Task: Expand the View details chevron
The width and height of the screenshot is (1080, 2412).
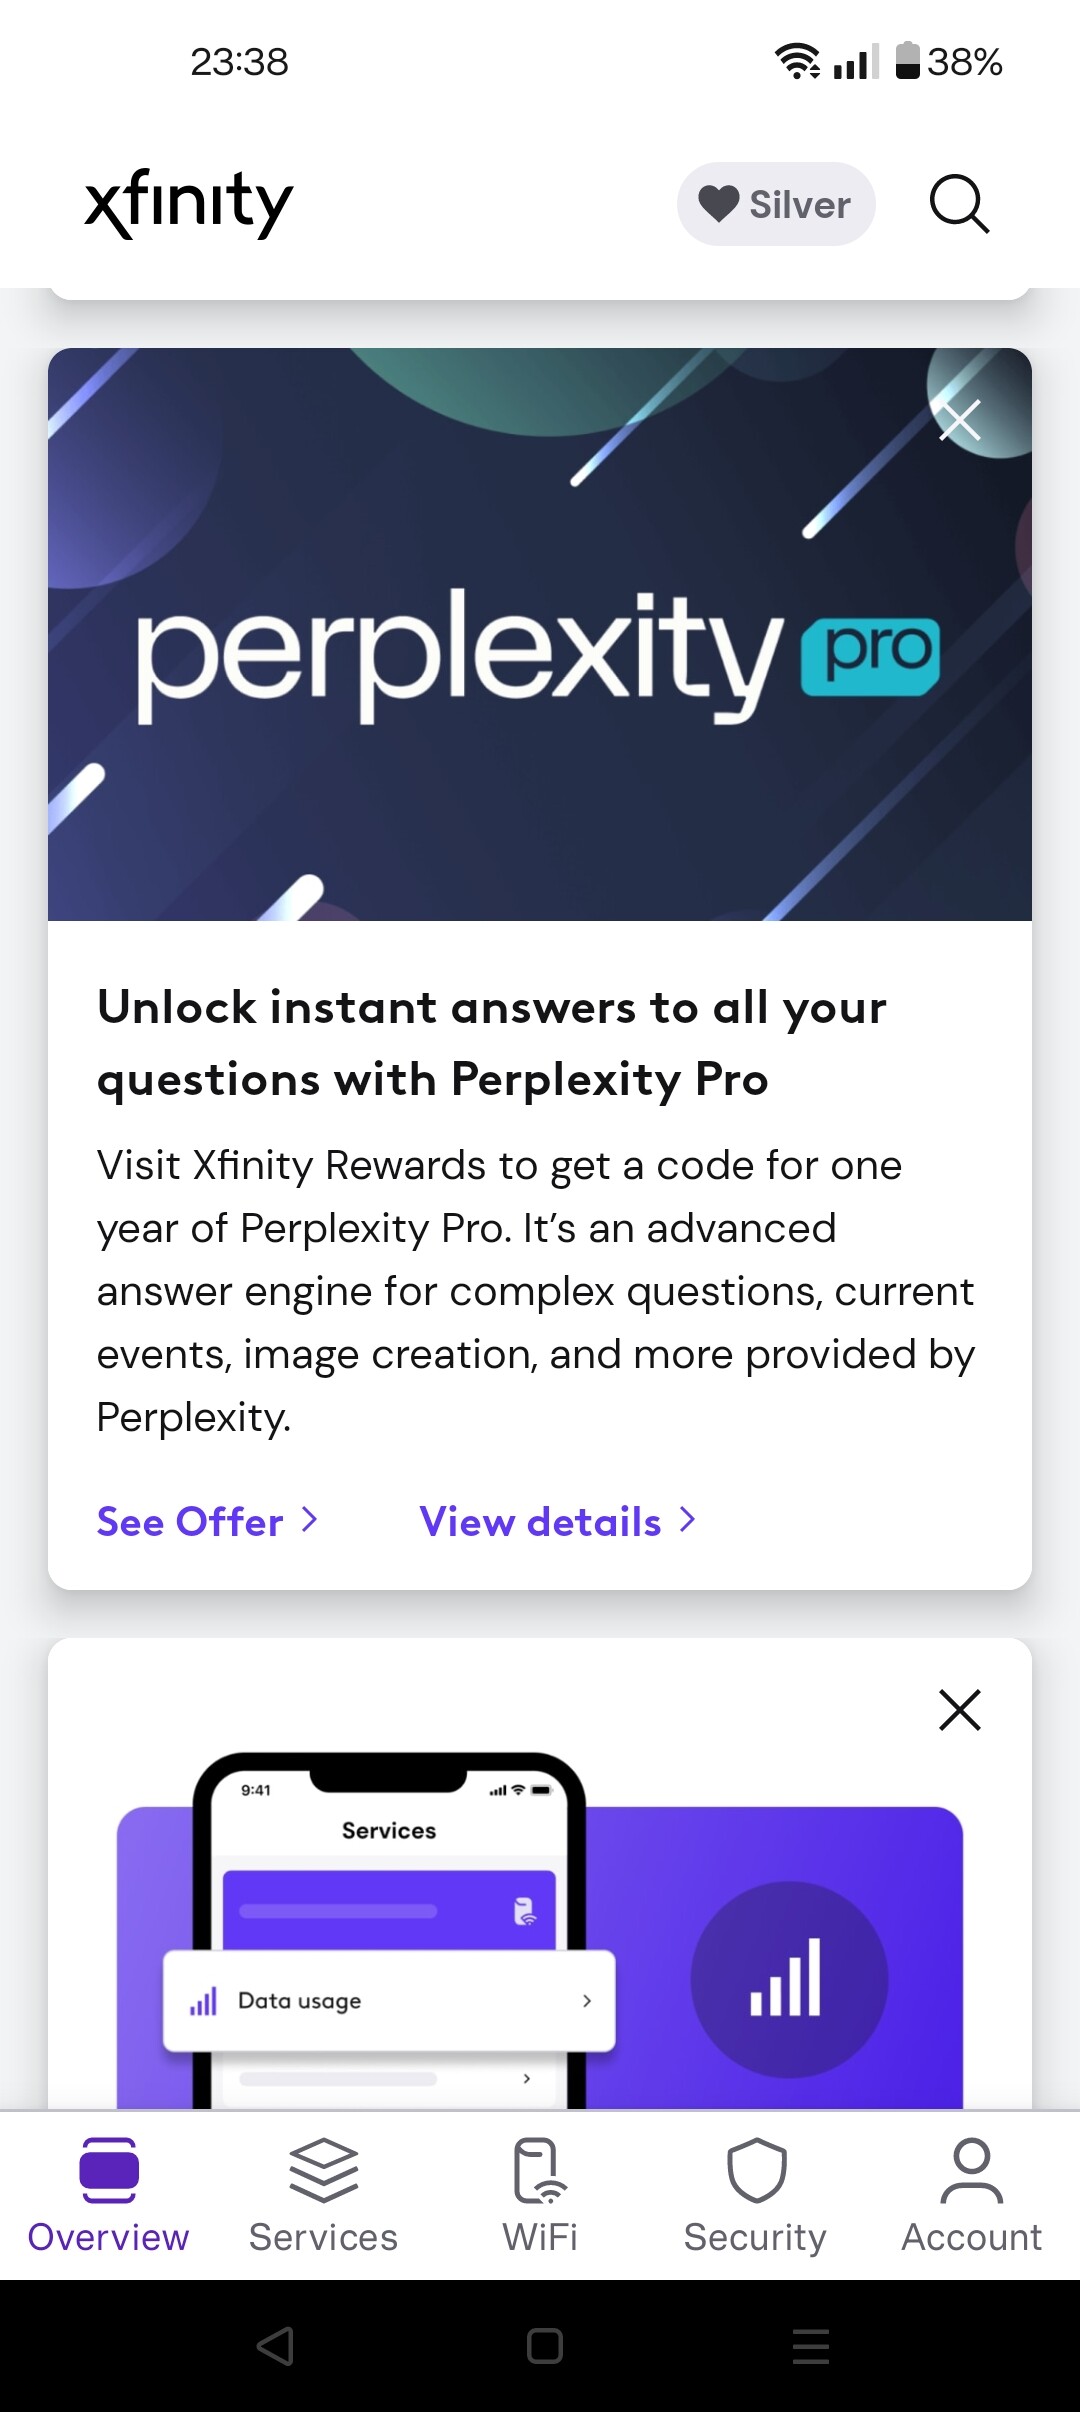Action: click(686, 1521)
